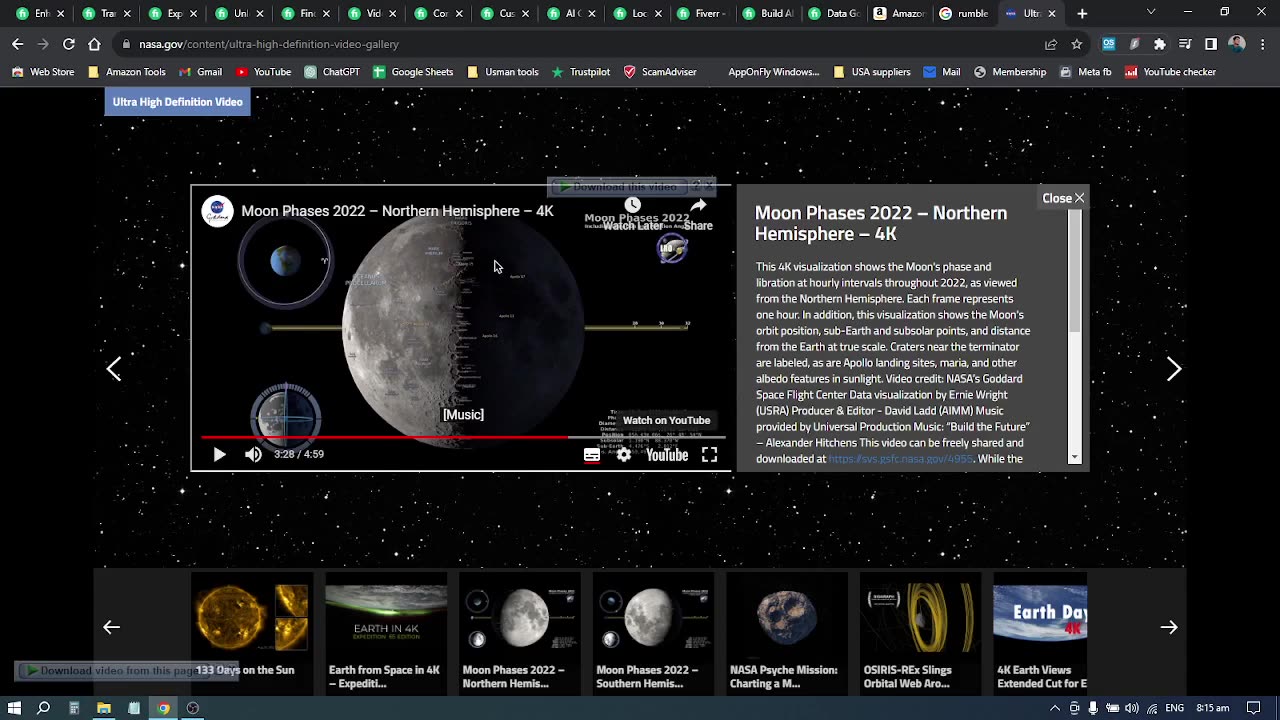Open the Google Sheets bookmark
This screenshot has width=1280, height=720.
pyautogui.click(x=413, y=72)
